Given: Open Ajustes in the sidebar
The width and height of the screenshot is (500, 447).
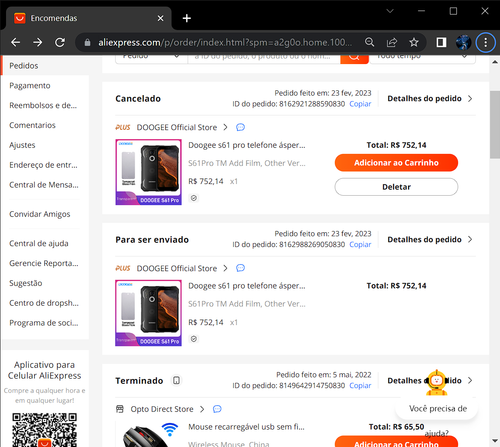Looking at the screenshot, I should [22, 145].
